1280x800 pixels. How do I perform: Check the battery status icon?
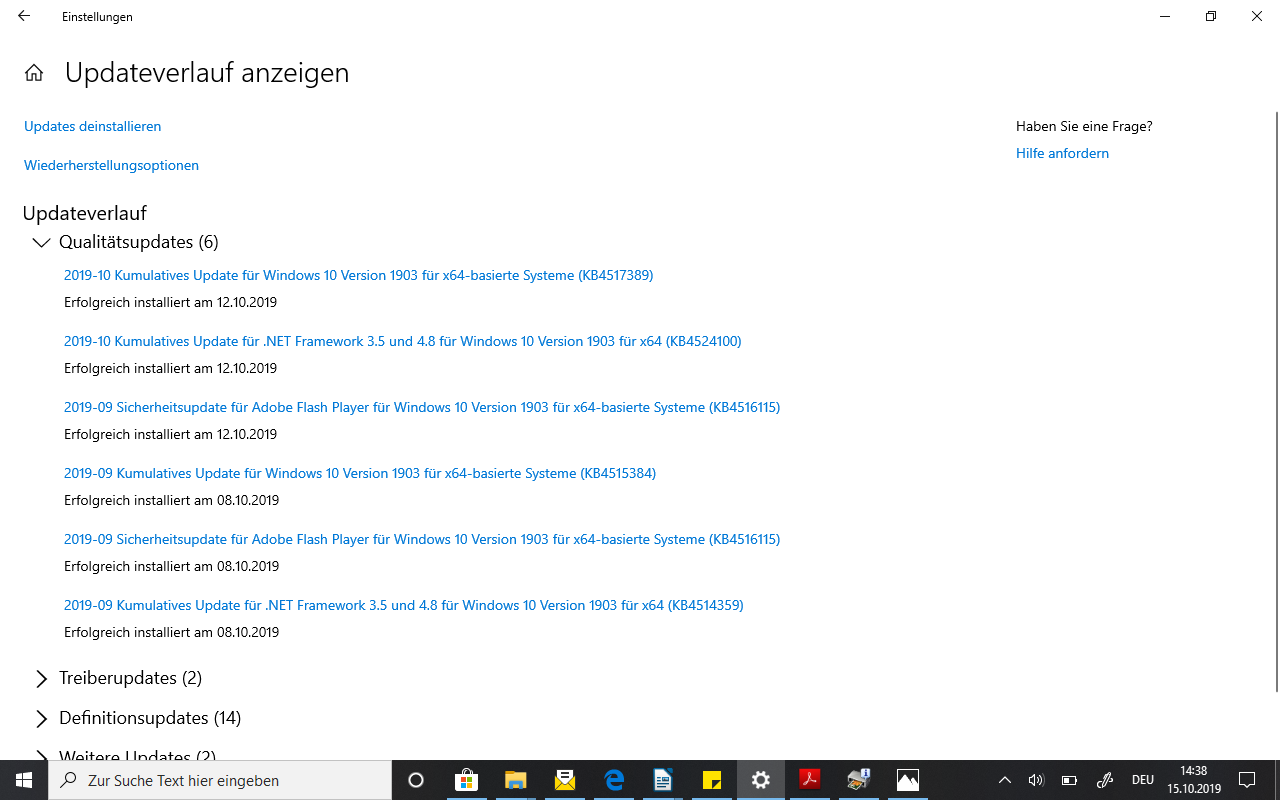(1069, 780)
